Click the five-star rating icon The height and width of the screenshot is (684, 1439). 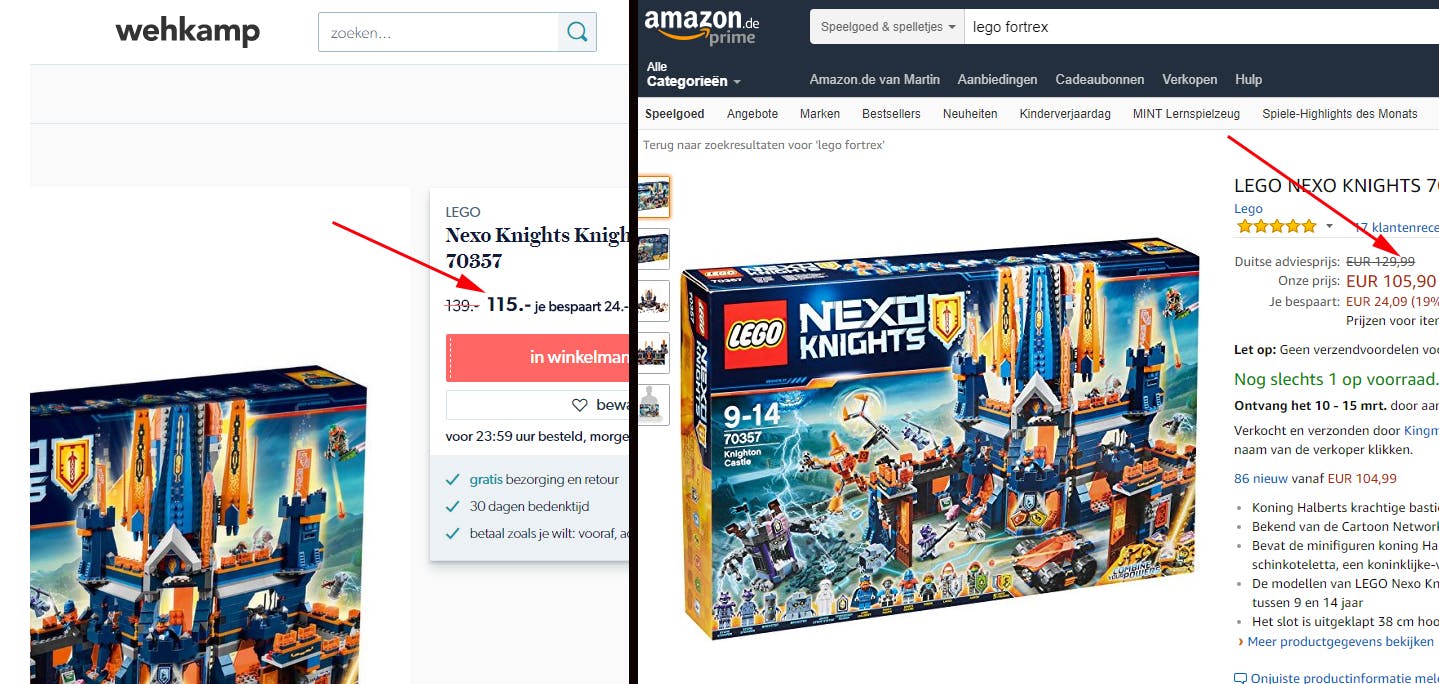(1276, 227)
